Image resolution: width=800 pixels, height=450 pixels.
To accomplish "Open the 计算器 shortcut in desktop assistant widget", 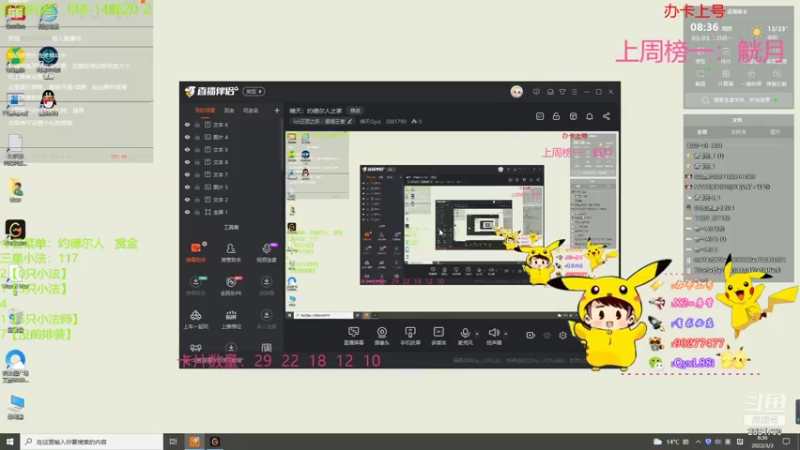I will tap(725, 77).
